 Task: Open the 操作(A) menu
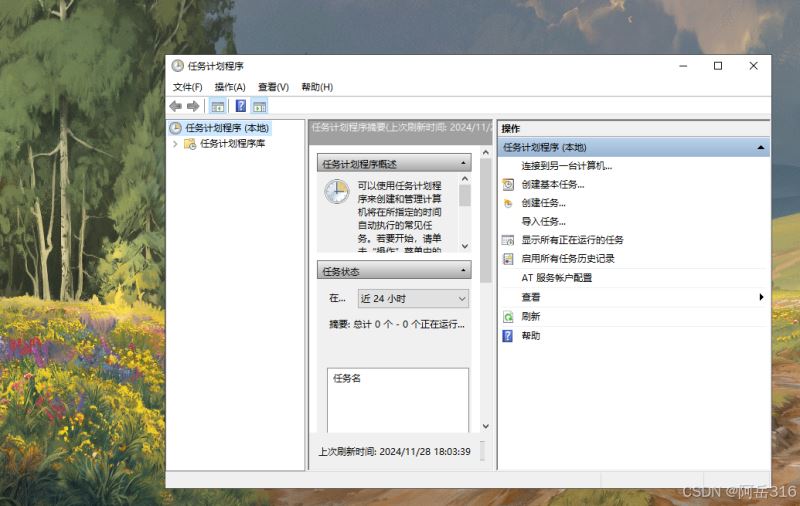point(230,87)
